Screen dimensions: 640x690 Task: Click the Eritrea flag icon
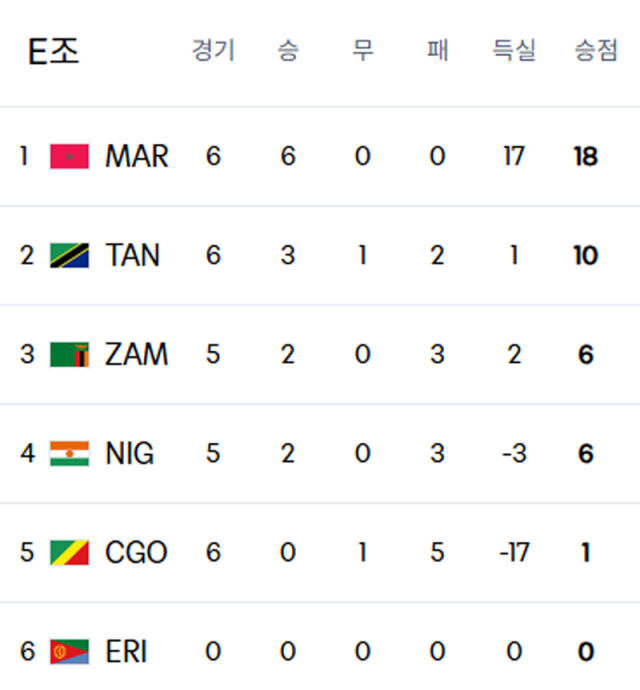point(70,651)
